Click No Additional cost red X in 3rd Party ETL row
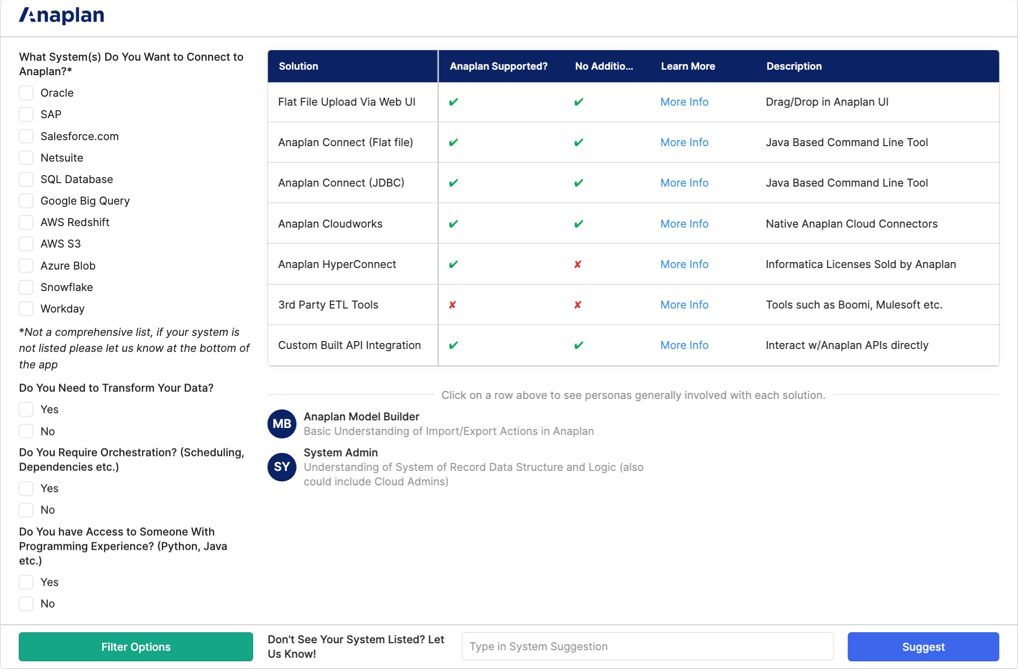The image size is (1018, 669). coord(578,305)
